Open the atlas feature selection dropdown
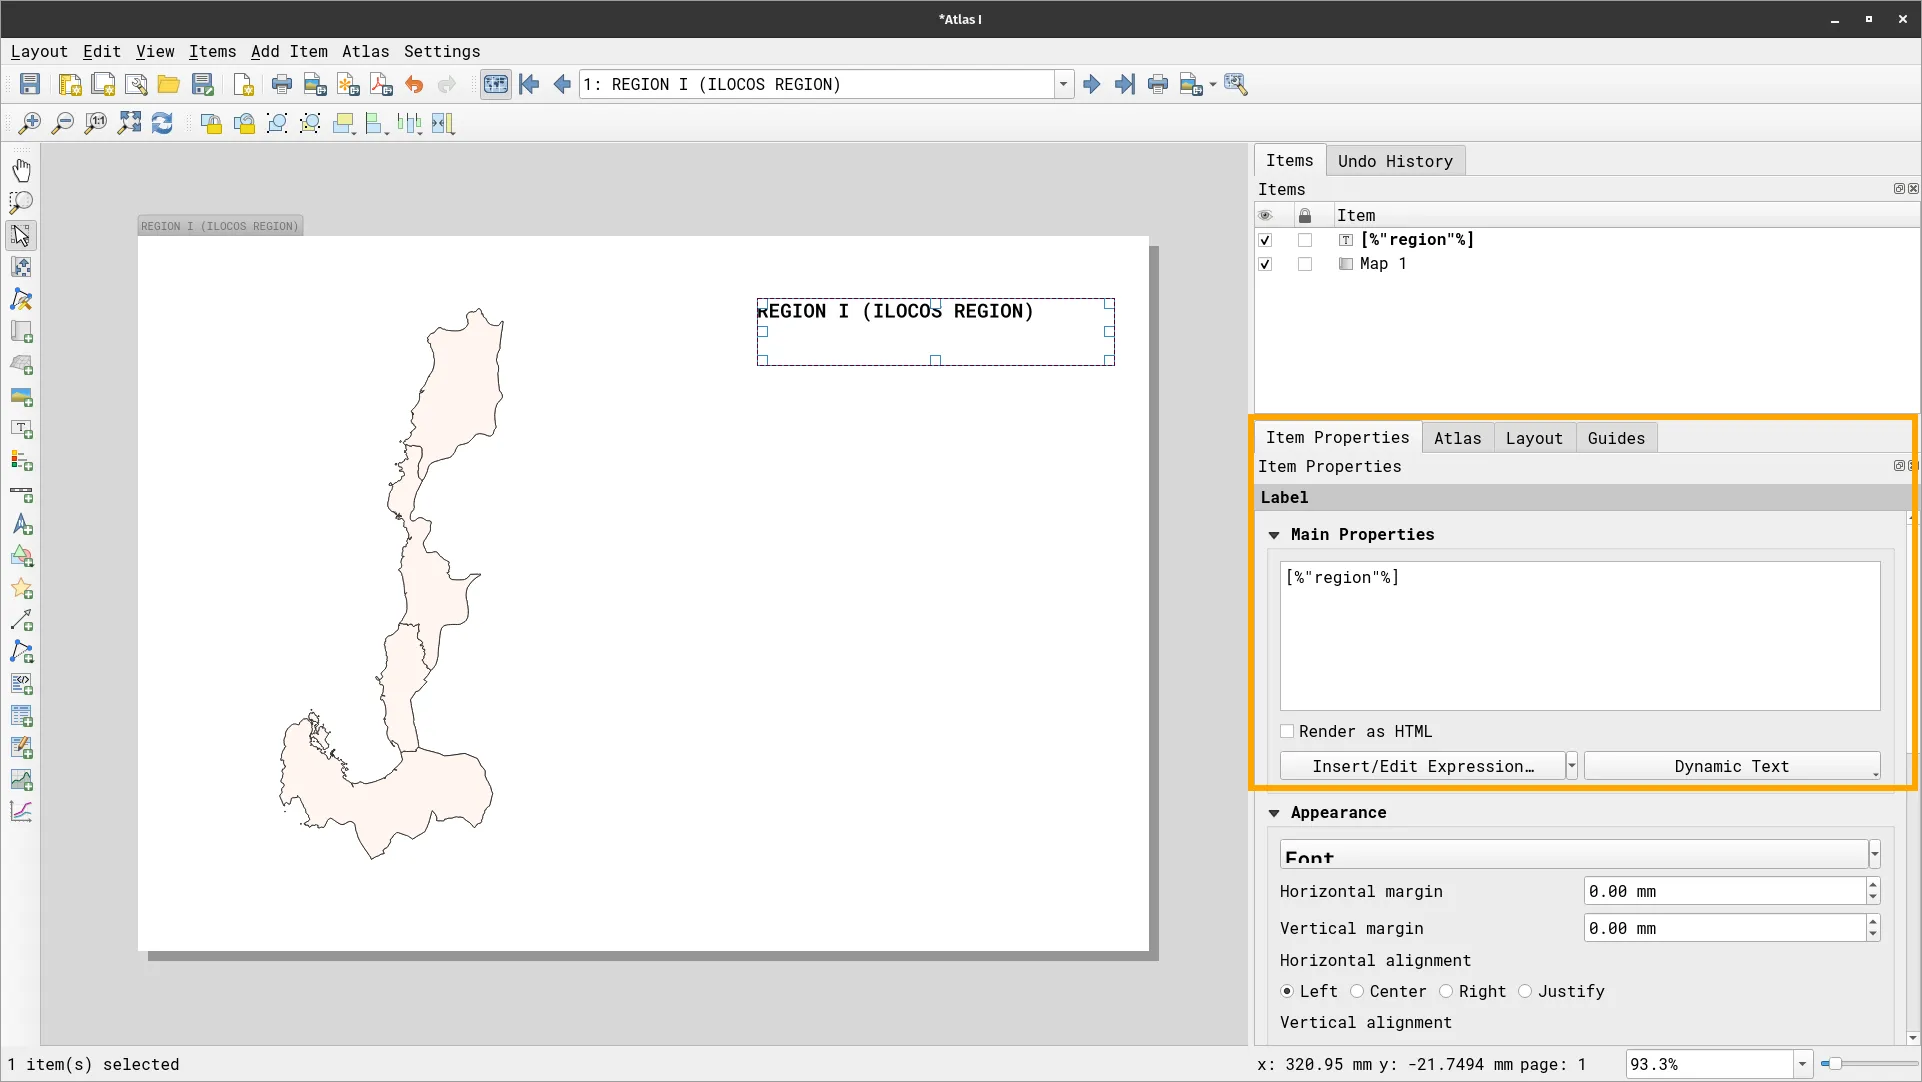The image size is (1922, 1082). pos(1061,84)
